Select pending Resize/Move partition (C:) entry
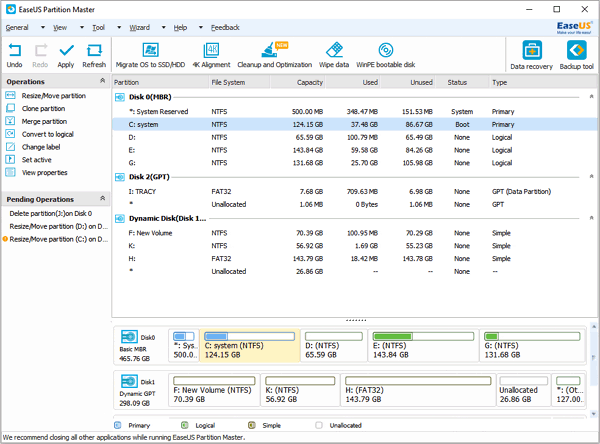Screen dimensions: 600x444 click(x=59, y=239)
